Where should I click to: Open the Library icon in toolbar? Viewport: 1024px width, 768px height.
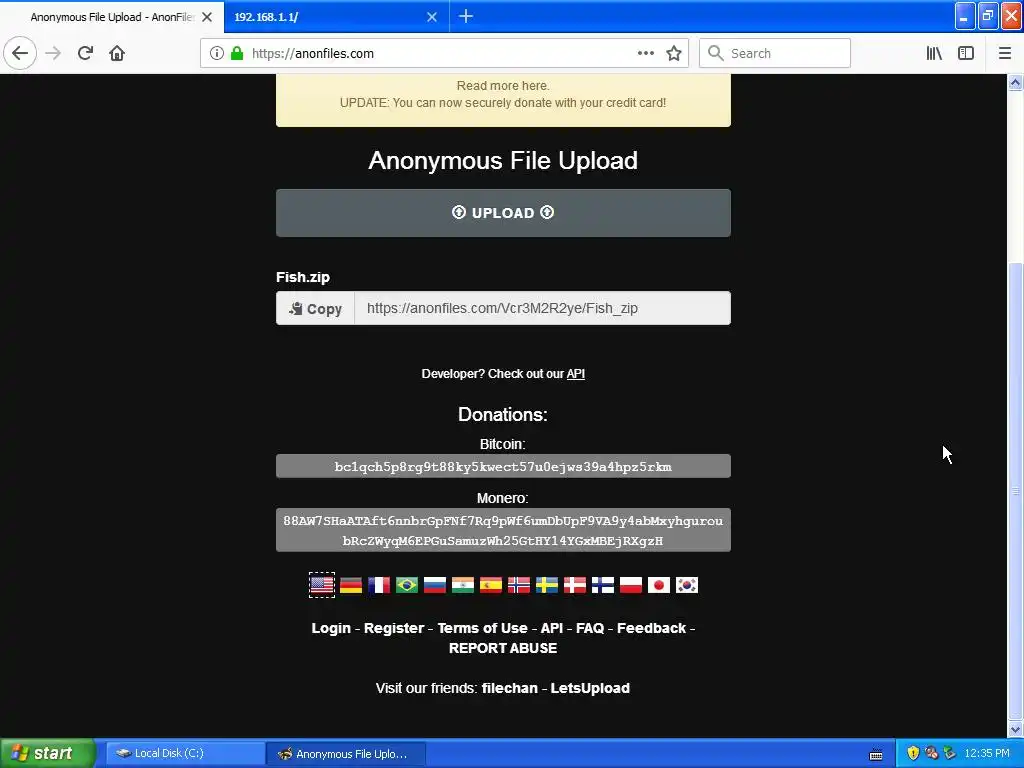(x=934, y=54)
